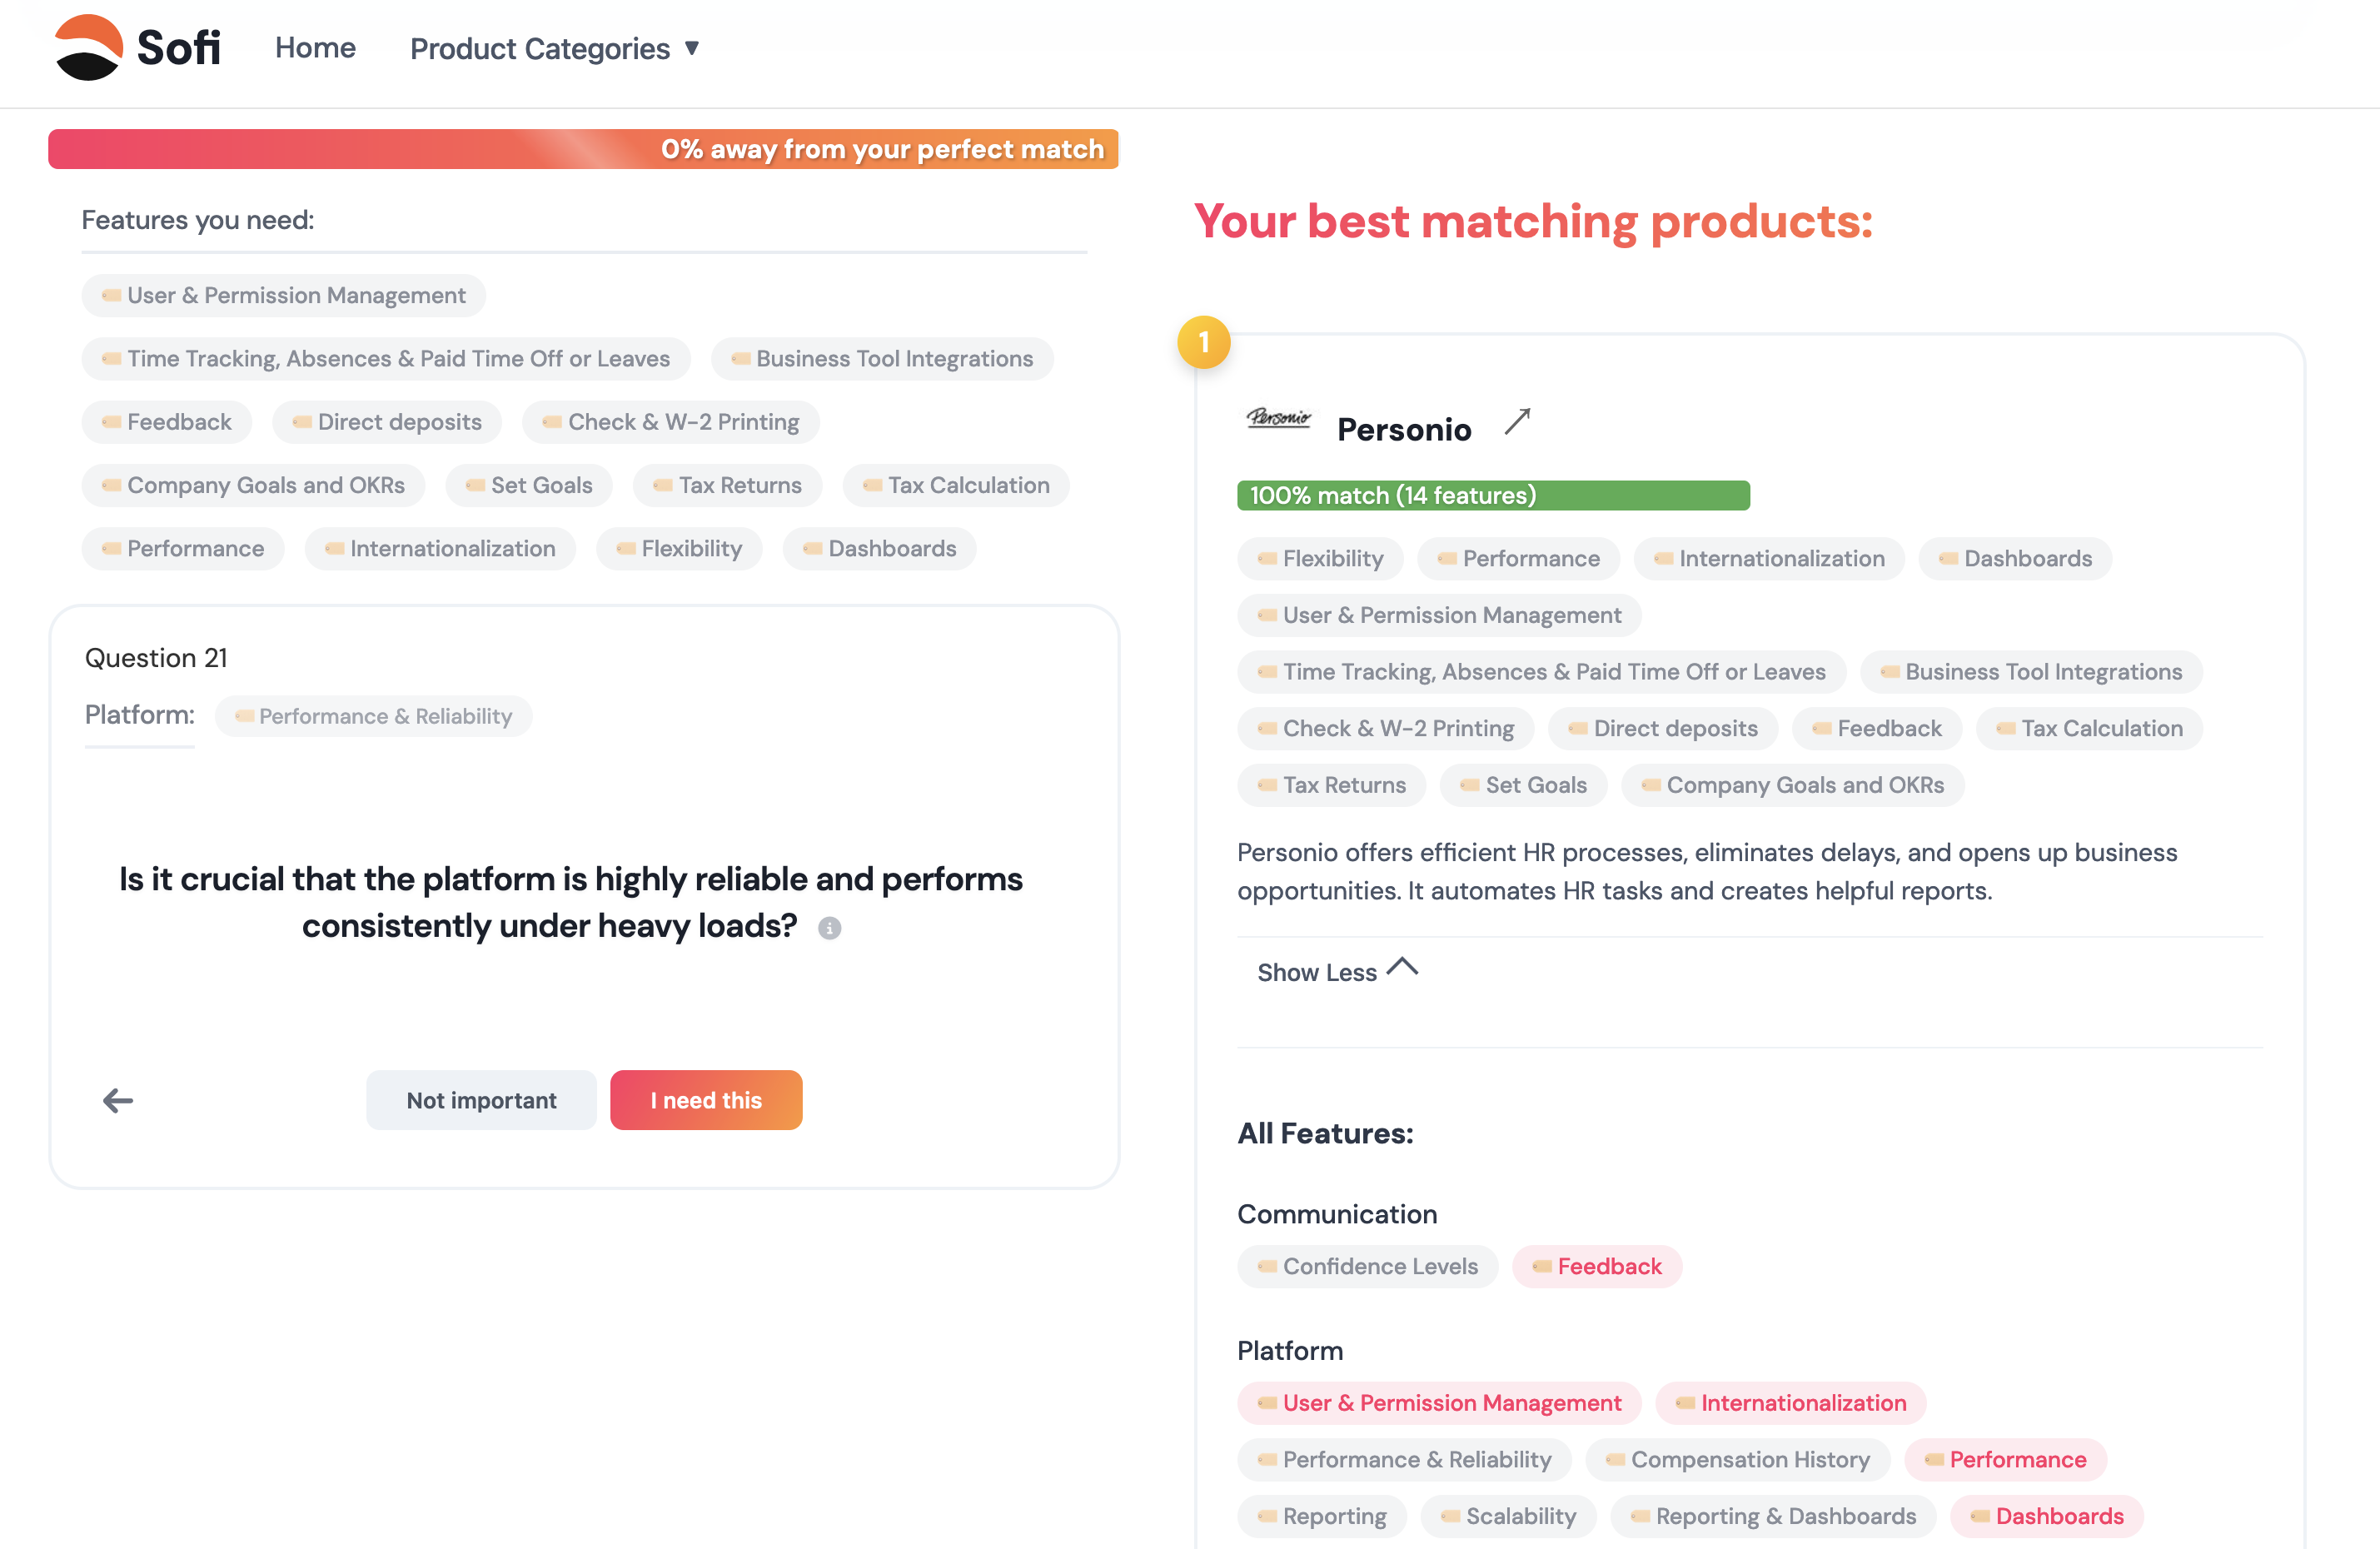Open Personio external link arrow icon

coord(1517,422)
